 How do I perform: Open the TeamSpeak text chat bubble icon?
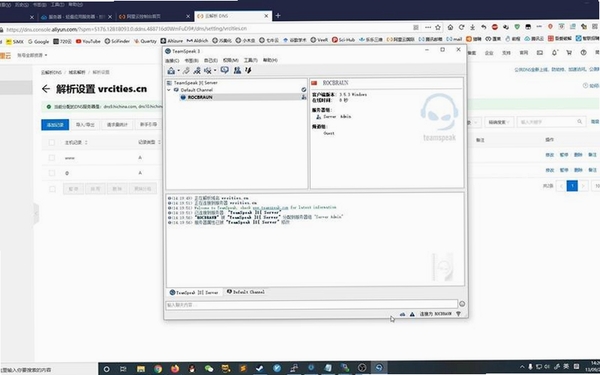225,70
